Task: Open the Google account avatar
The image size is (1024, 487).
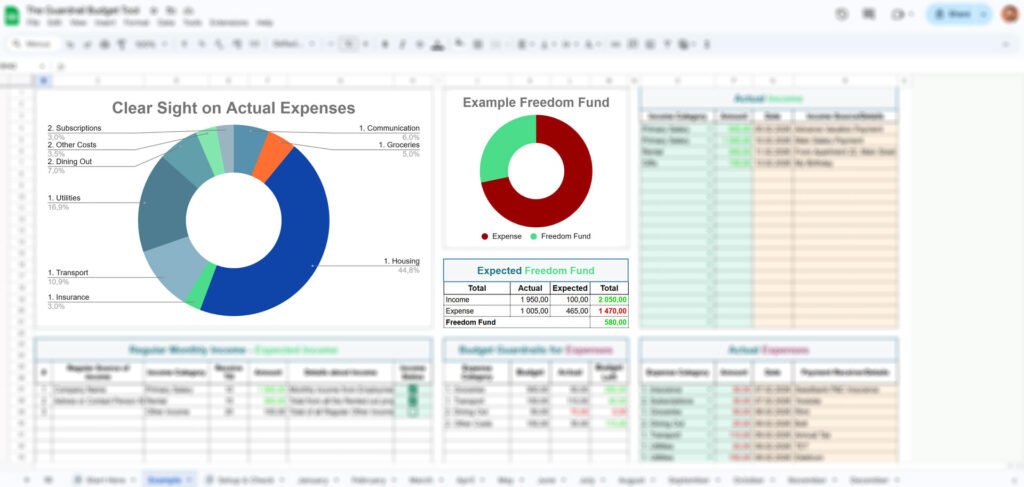Action: [x=1009, y=14]
